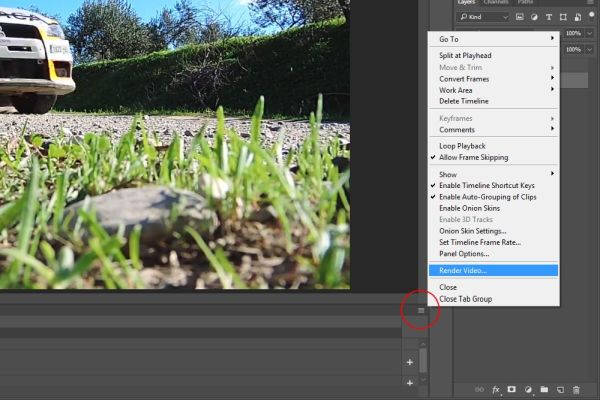Click the timeline scrollbar down arrow
This screenshot has height=400, width=600.
[x=423, y=380]
